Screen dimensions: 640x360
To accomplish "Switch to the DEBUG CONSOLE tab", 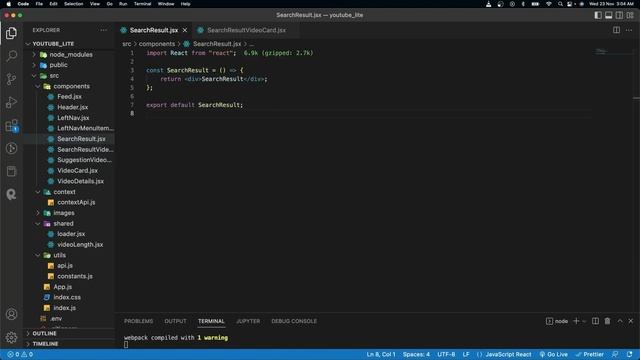I will 294,321.
